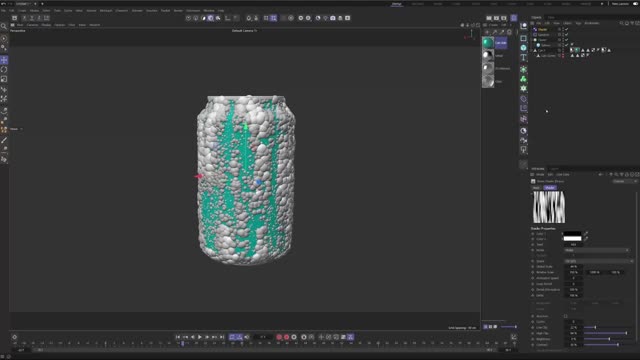The height and width of the screenshot is (360, 640).
Task: Open the viewport hamburger menu
Action: click(13, 25)
